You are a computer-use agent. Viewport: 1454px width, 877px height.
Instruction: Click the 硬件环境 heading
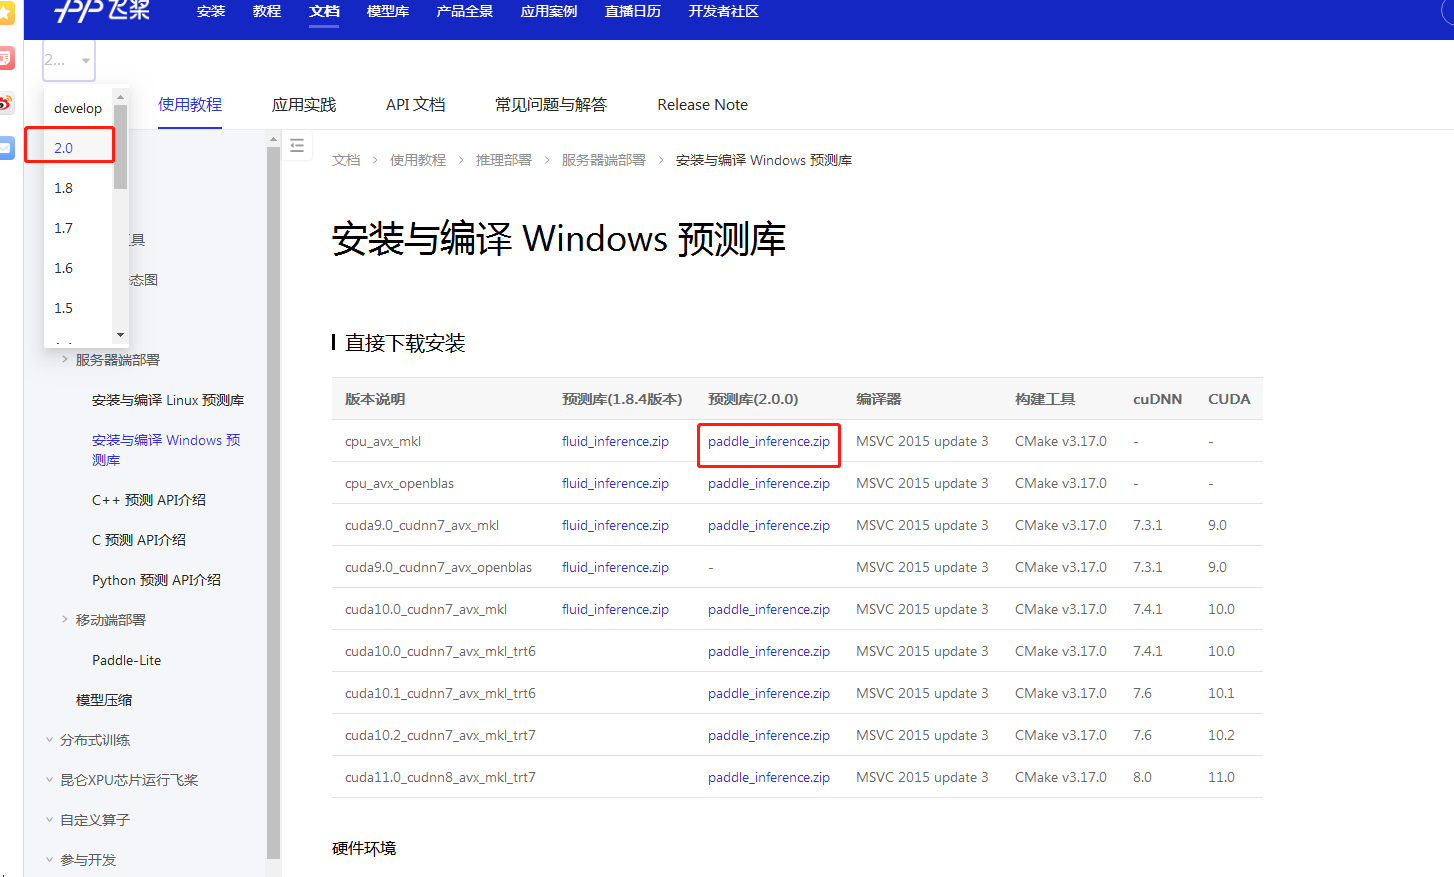(364, 848)
